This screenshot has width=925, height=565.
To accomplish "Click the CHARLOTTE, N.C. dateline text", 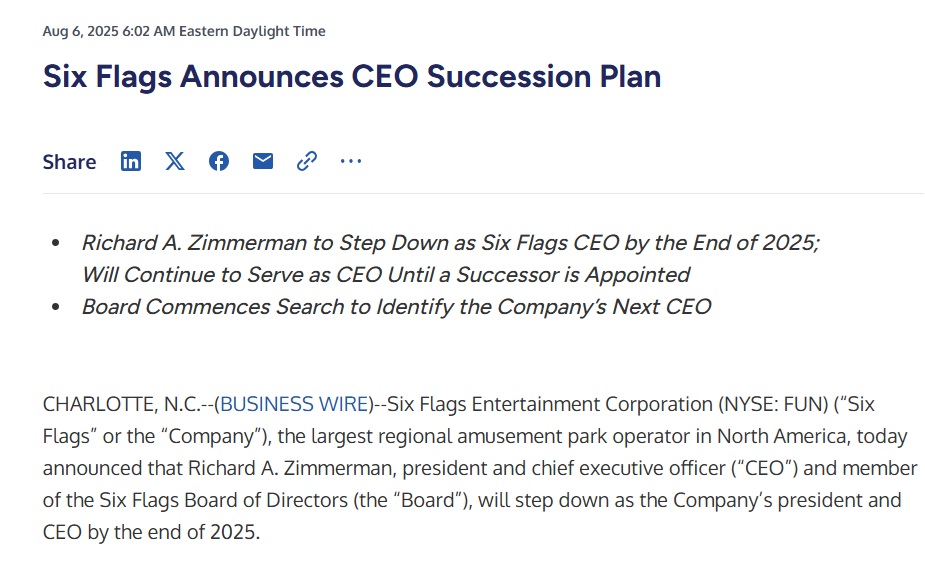I will point(121,404).
